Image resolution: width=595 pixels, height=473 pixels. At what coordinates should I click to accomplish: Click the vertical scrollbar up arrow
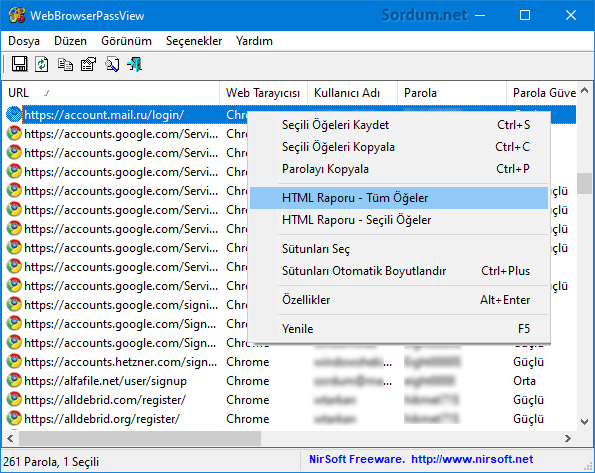point(584,90)
